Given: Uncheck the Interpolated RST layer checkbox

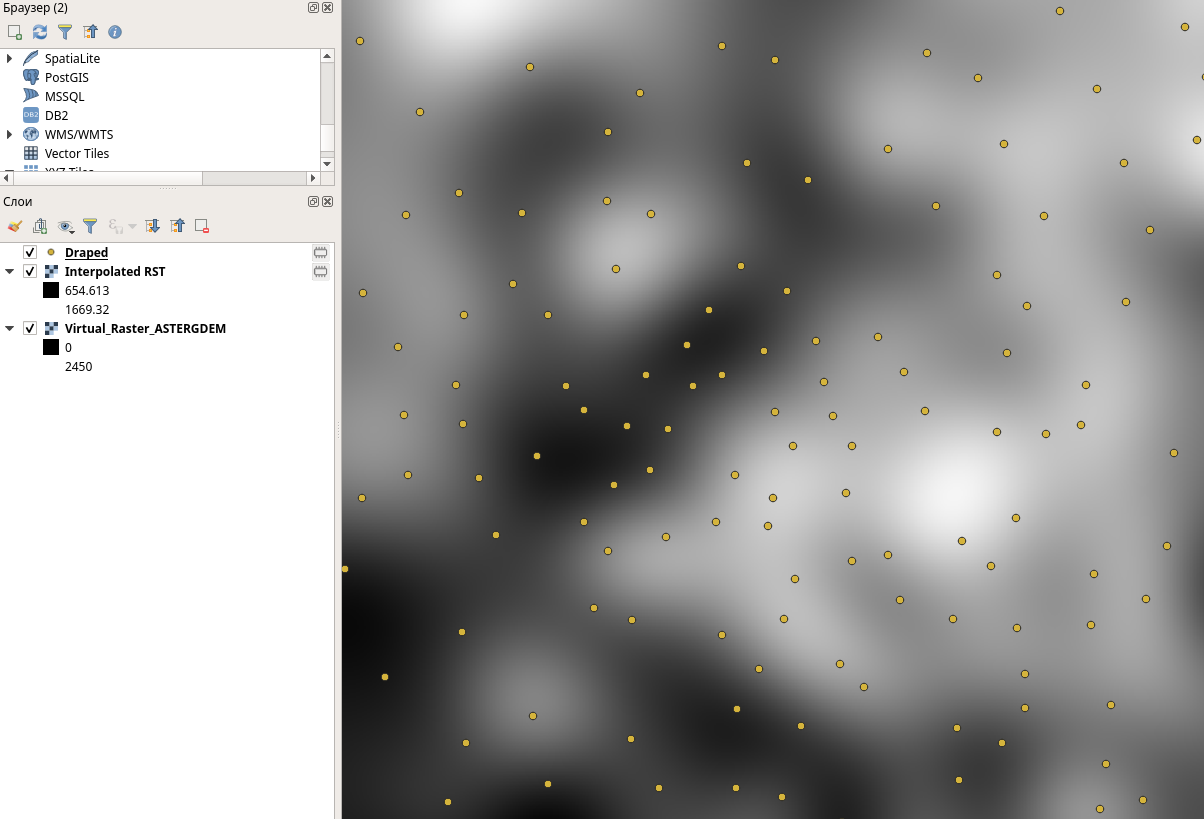Looking at the screenshot, I should (x=30, y=271).
